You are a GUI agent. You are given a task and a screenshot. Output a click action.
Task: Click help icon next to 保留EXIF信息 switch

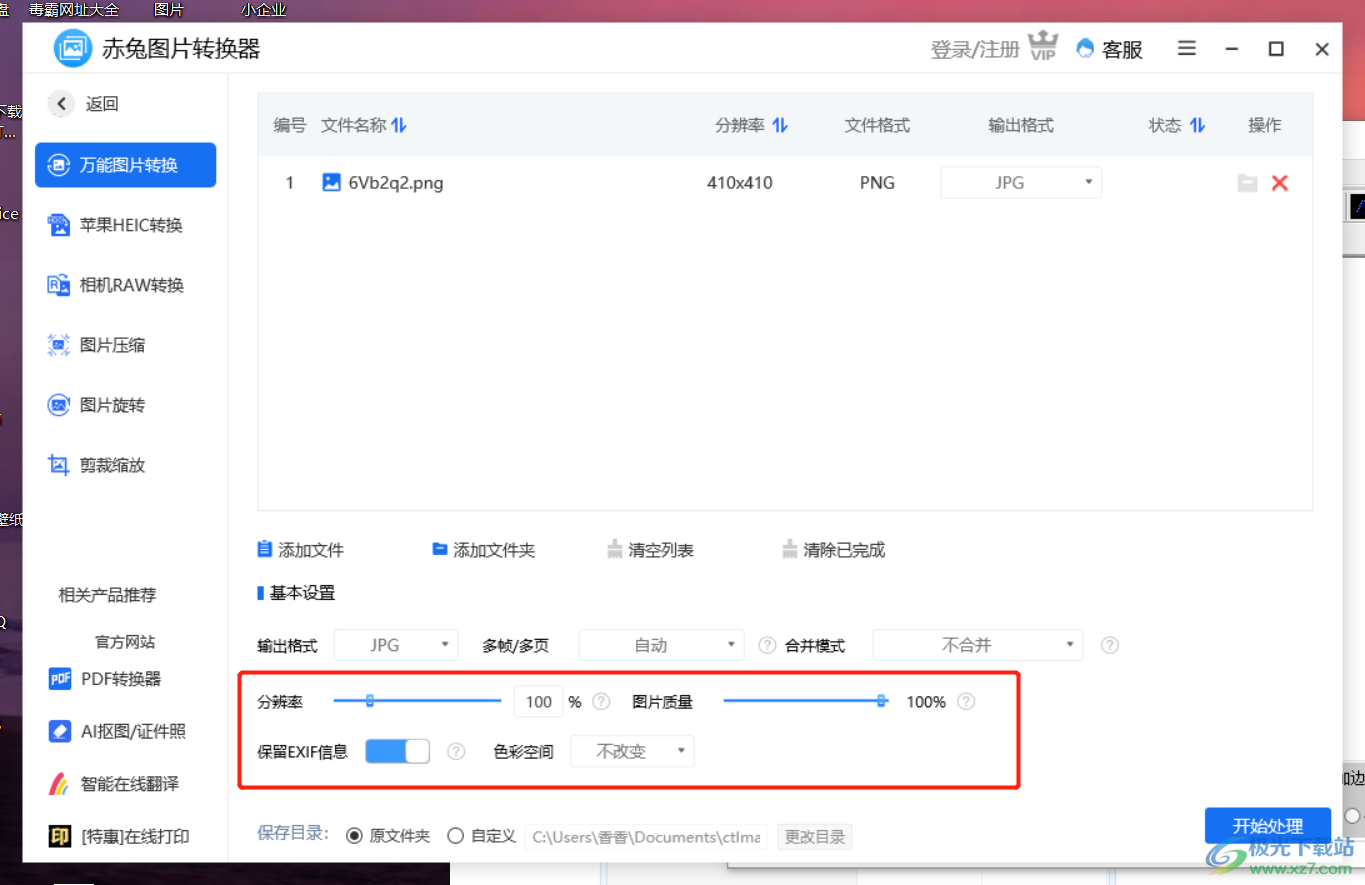pos(456,751)
